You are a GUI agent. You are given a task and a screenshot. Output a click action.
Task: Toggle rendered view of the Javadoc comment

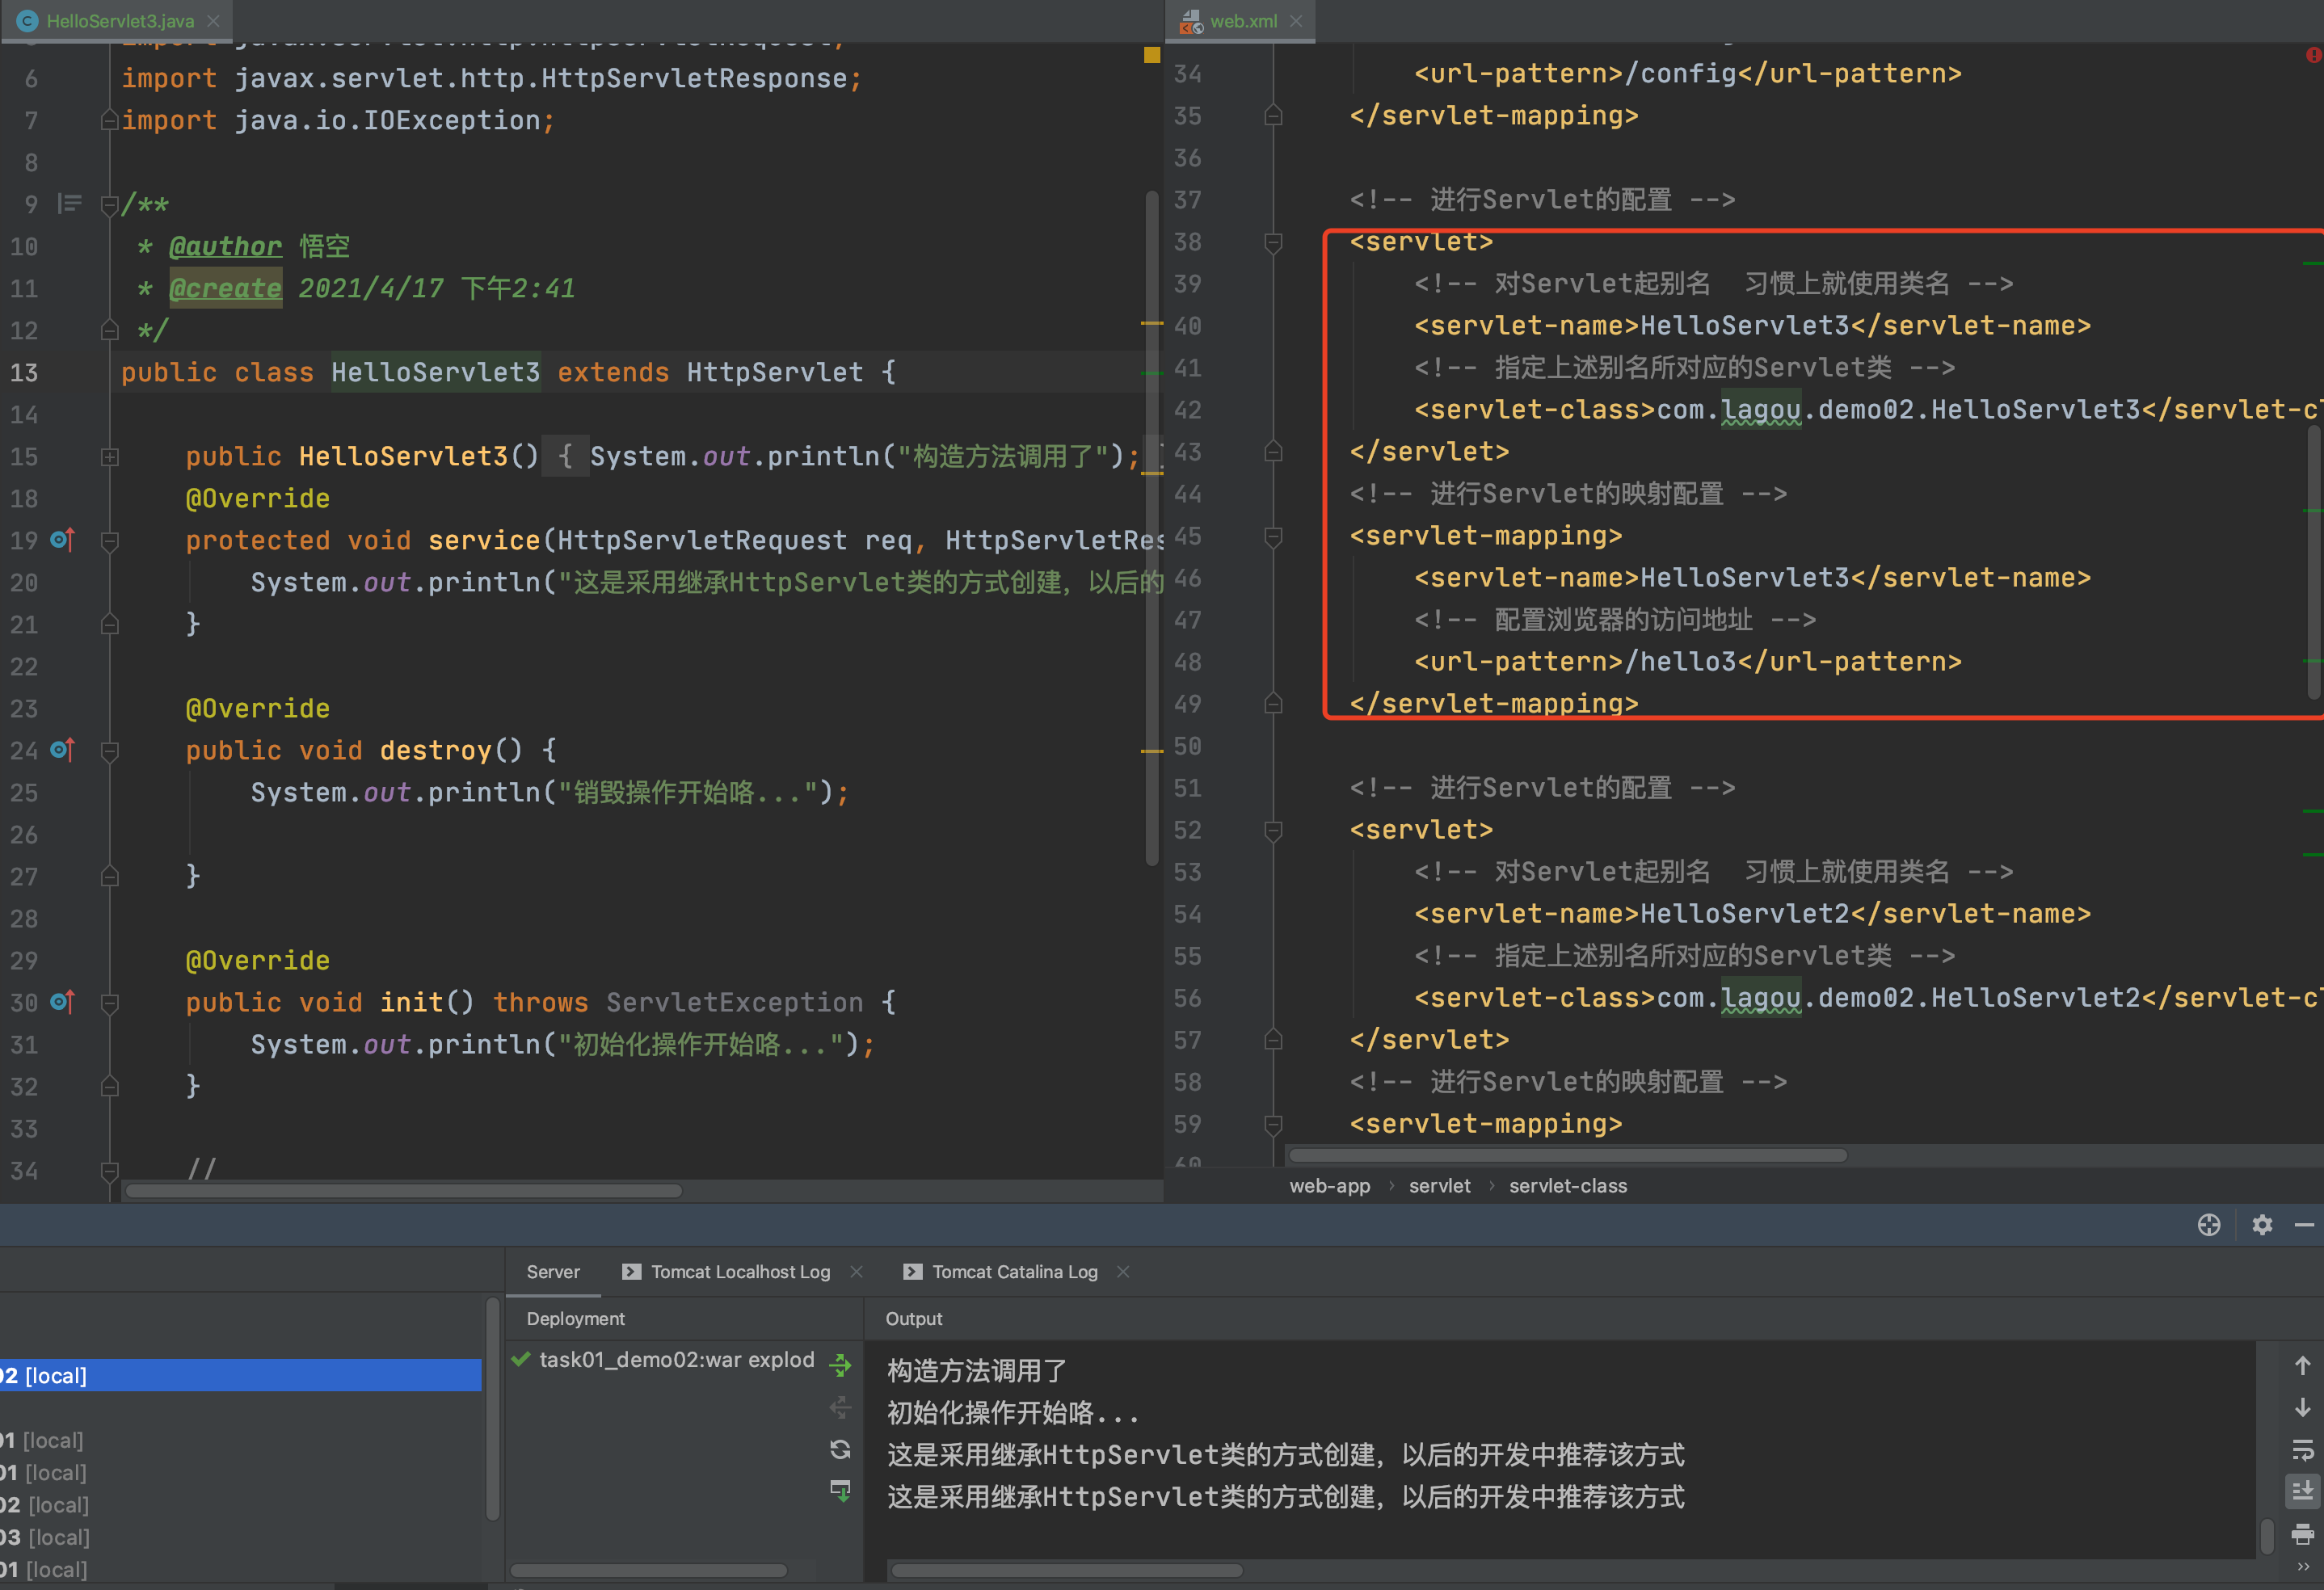tap(69, 204)
